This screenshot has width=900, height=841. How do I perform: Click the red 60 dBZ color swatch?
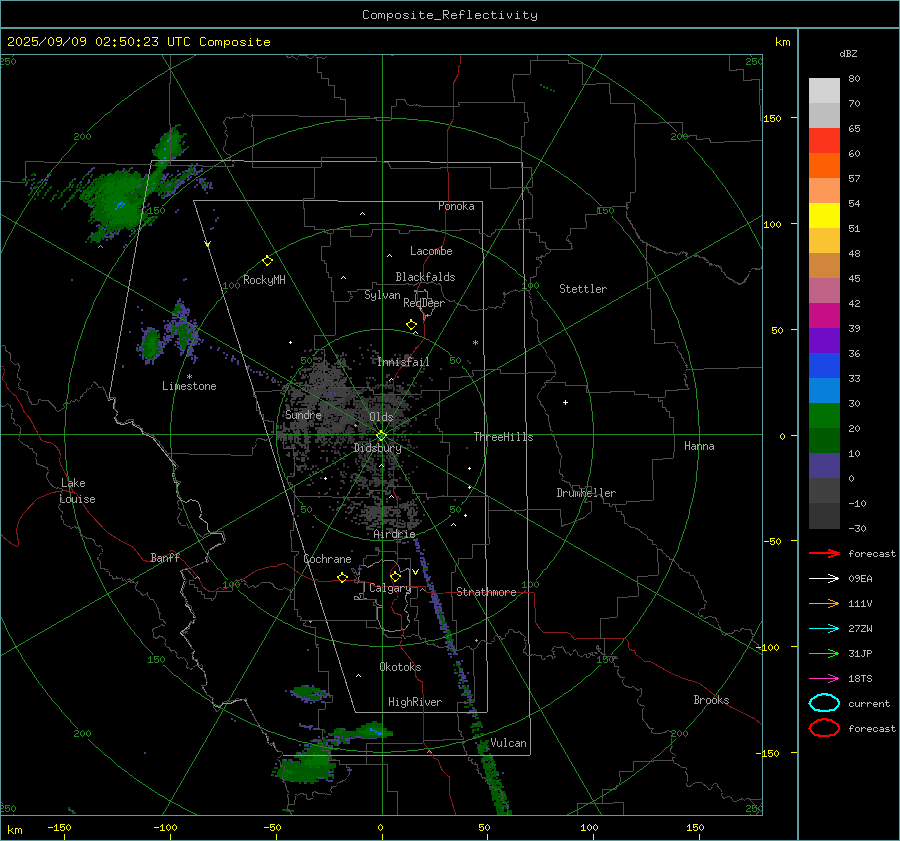click(x=824, y=141)
